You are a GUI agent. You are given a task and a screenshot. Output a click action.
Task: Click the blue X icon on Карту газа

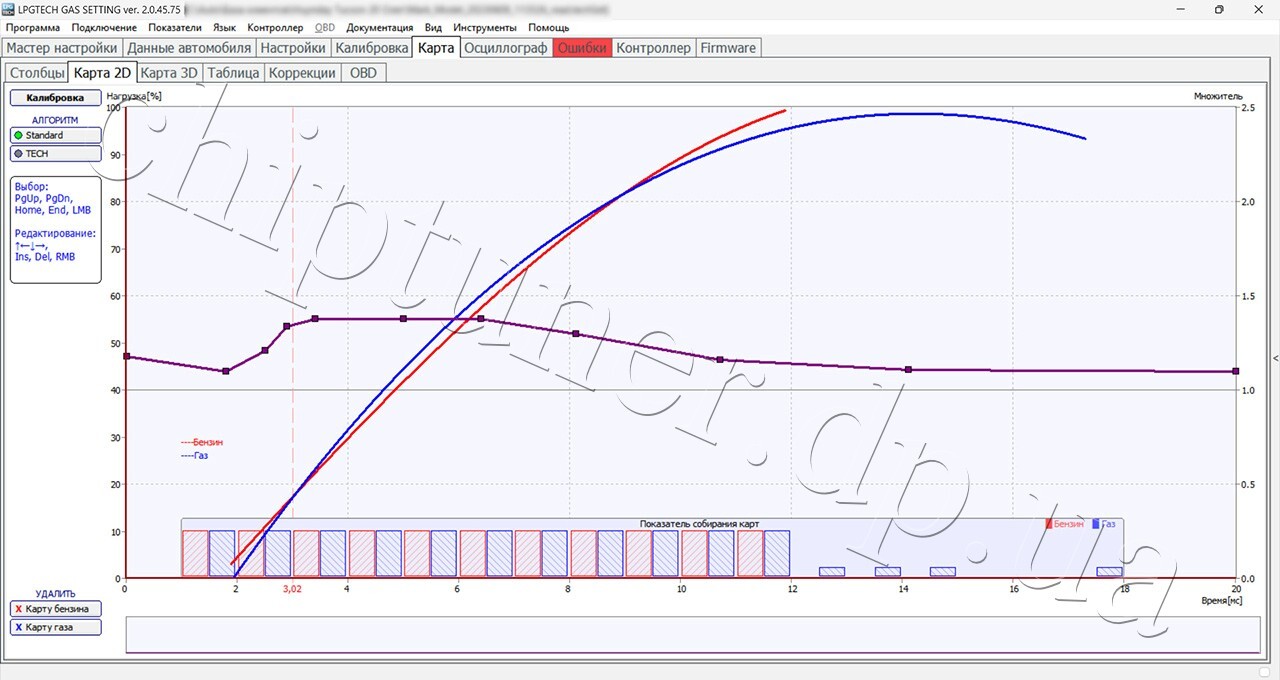19,628
